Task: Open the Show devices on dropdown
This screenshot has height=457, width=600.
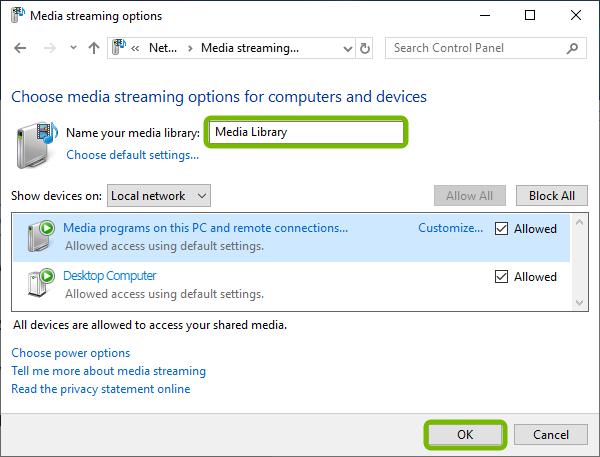Action: 159,196
